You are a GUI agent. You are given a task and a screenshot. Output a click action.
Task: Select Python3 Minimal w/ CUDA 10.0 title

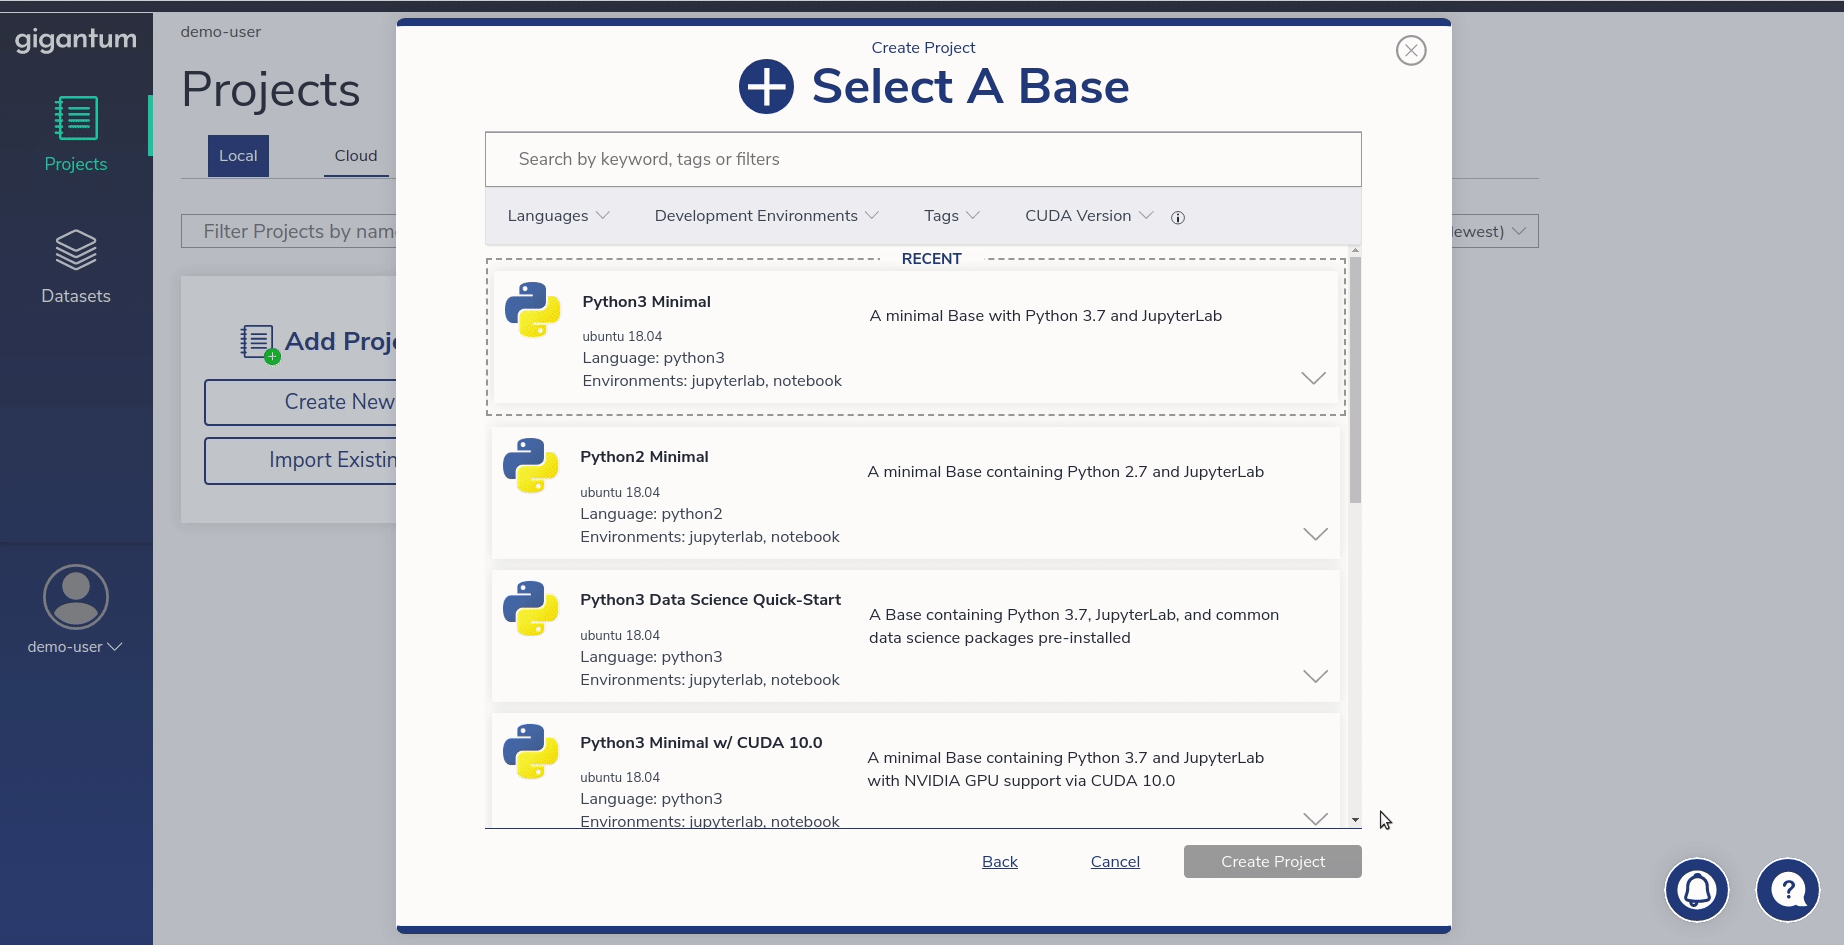(701, 743)
